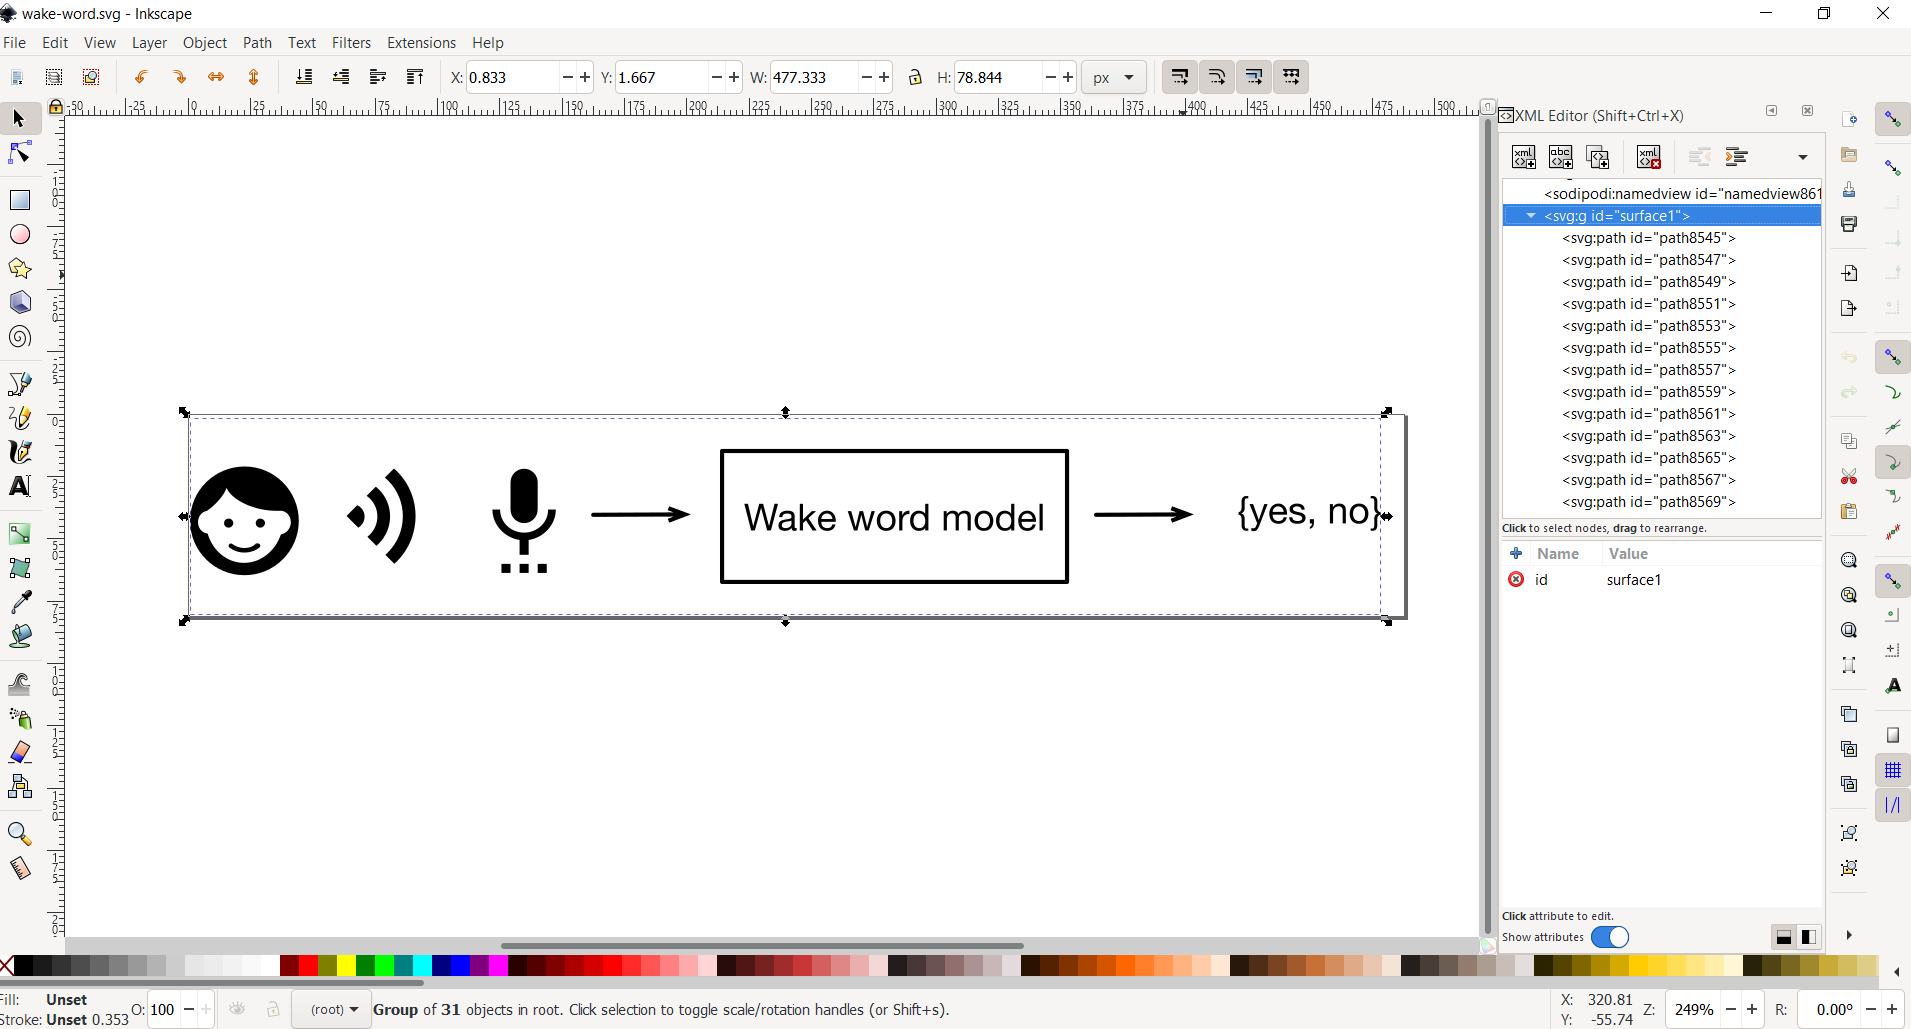This screenshot has width=1911, height=1029.
Task: Select the Spiral tool
Action: click(x=19, y=337)
